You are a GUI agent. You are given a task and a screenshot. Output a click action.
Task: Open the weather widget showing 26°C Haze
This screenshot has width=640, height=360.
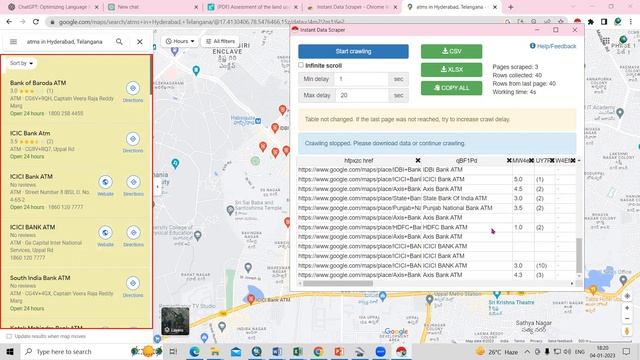pyautogui.click(x=496, y=351)
